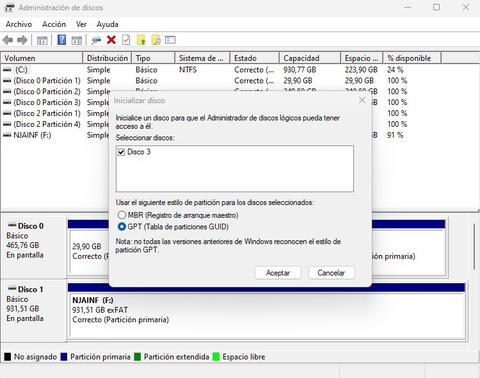Image resolution: width=480 pixels, height=378 pixels.
Task: Open the Ver menu
Action: point(81,24)
